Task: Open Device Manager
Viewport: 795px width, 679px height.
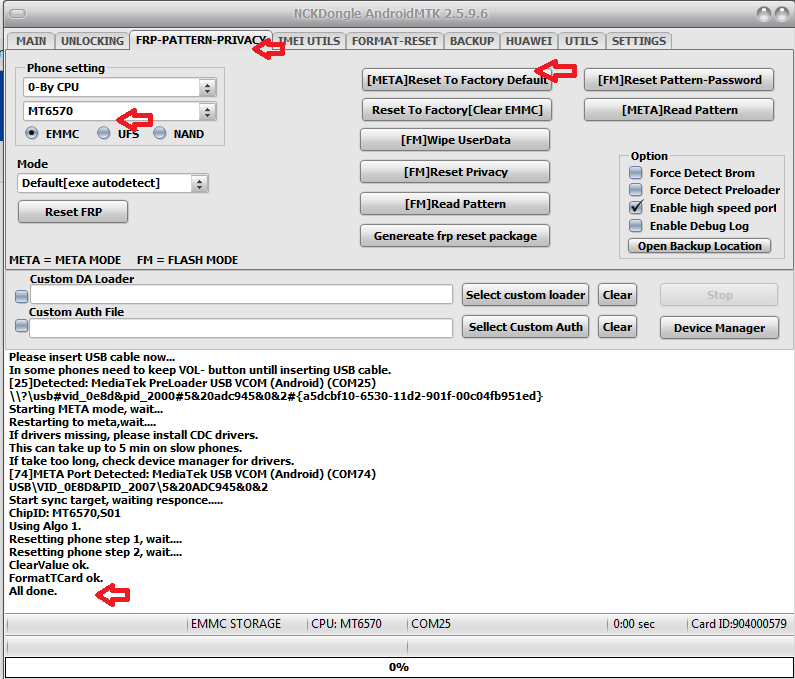Action: (x=719, y=328)
